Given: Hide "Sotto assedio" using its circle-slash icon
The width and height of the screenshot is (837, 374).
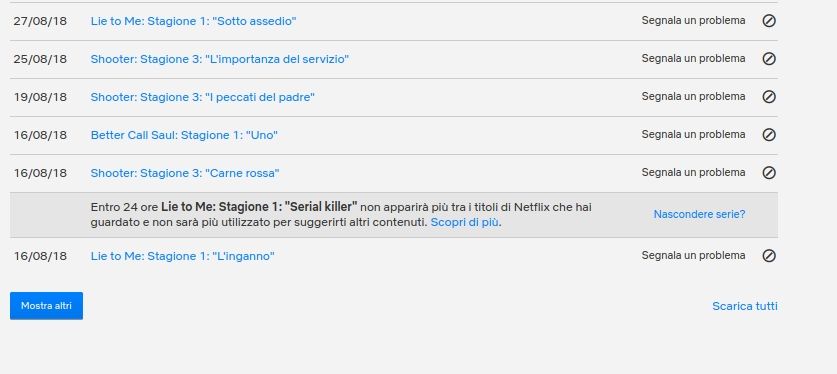Looking at the screenshot, I should [x=769, y=21].
